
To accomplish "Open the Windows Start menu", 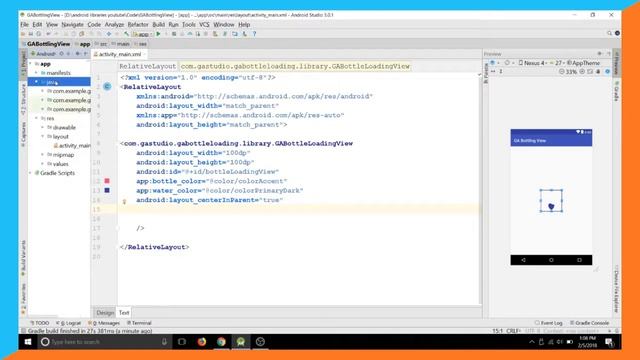I will point(28,342).
